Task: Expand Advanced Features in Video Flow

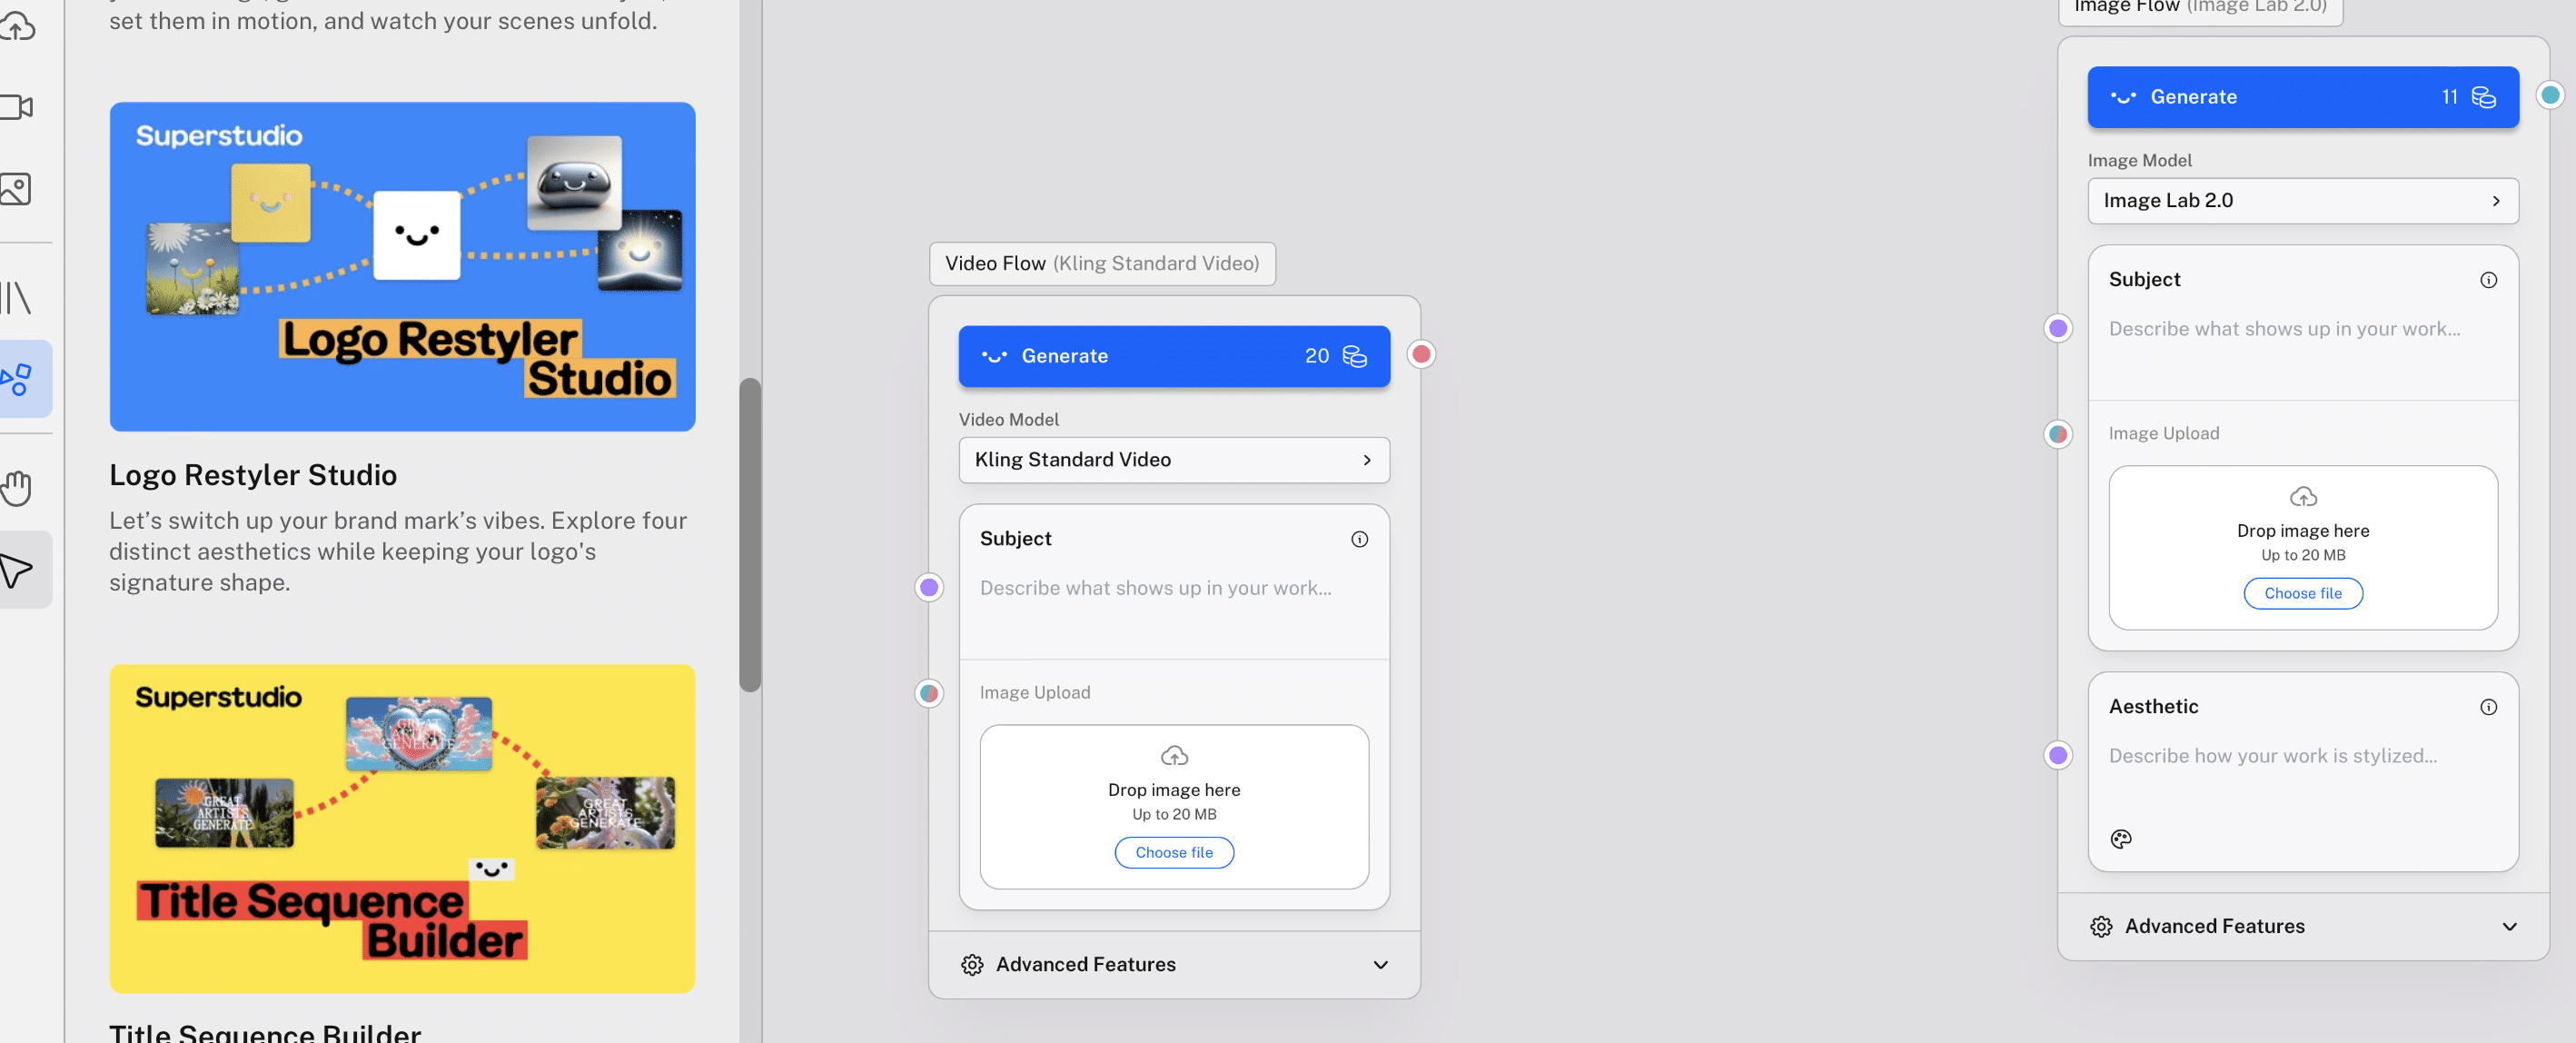Action: (1173, 965)
